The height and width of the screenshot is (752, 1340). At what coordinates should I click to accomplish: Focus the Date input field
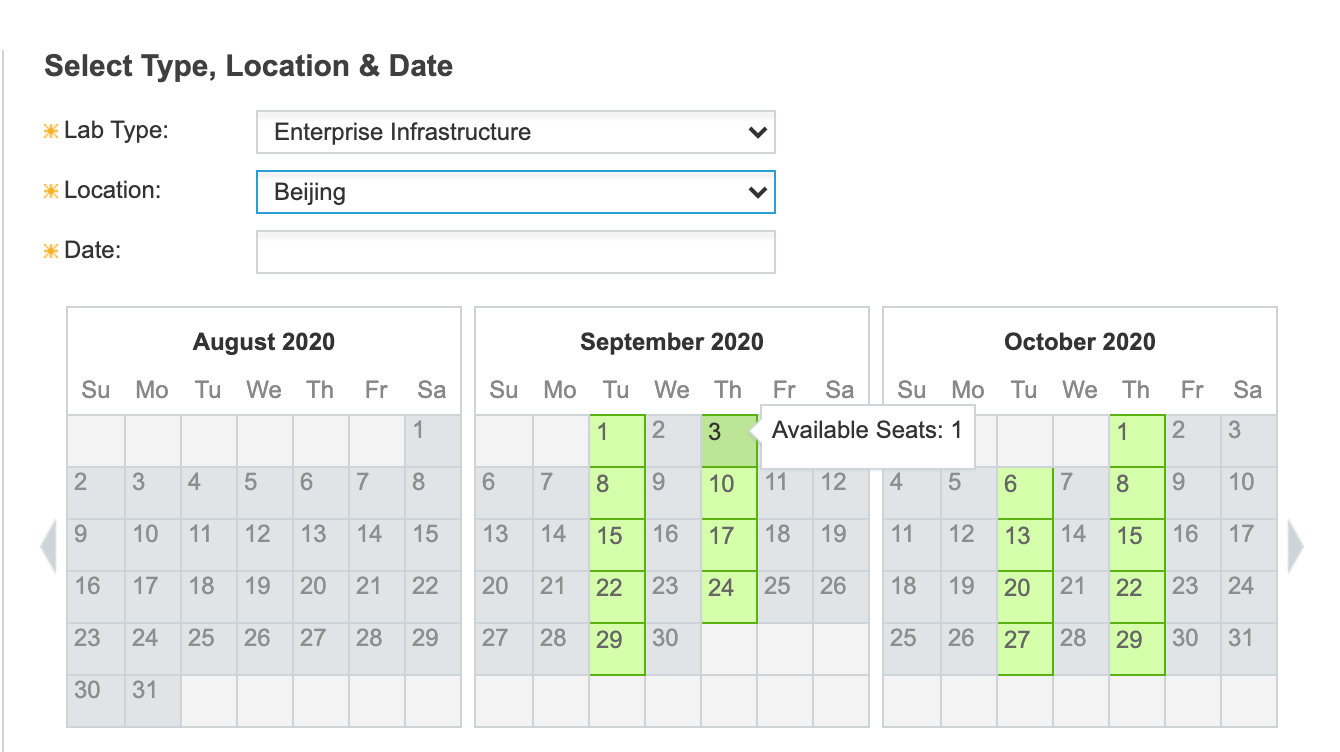[x=516, y=252]
